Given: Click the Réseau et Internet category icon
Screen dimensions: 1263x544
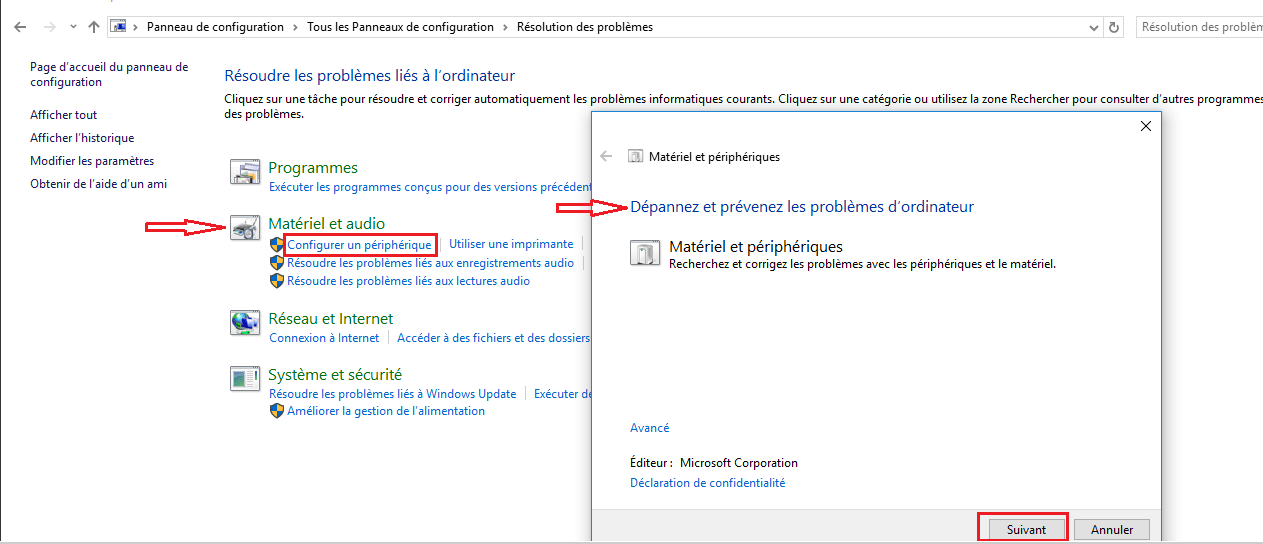Looking at the screenshot, I should tap(245, 322).
